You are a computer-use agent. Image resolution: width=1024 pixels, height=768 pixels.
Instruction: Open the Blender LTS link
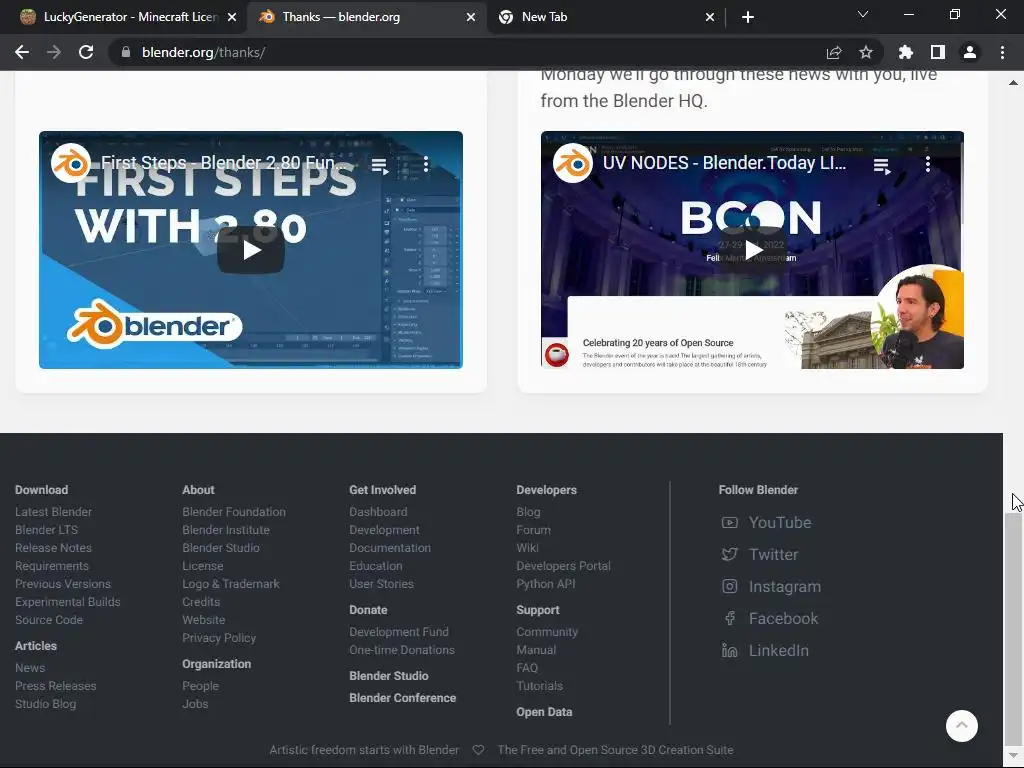(46, 530)
